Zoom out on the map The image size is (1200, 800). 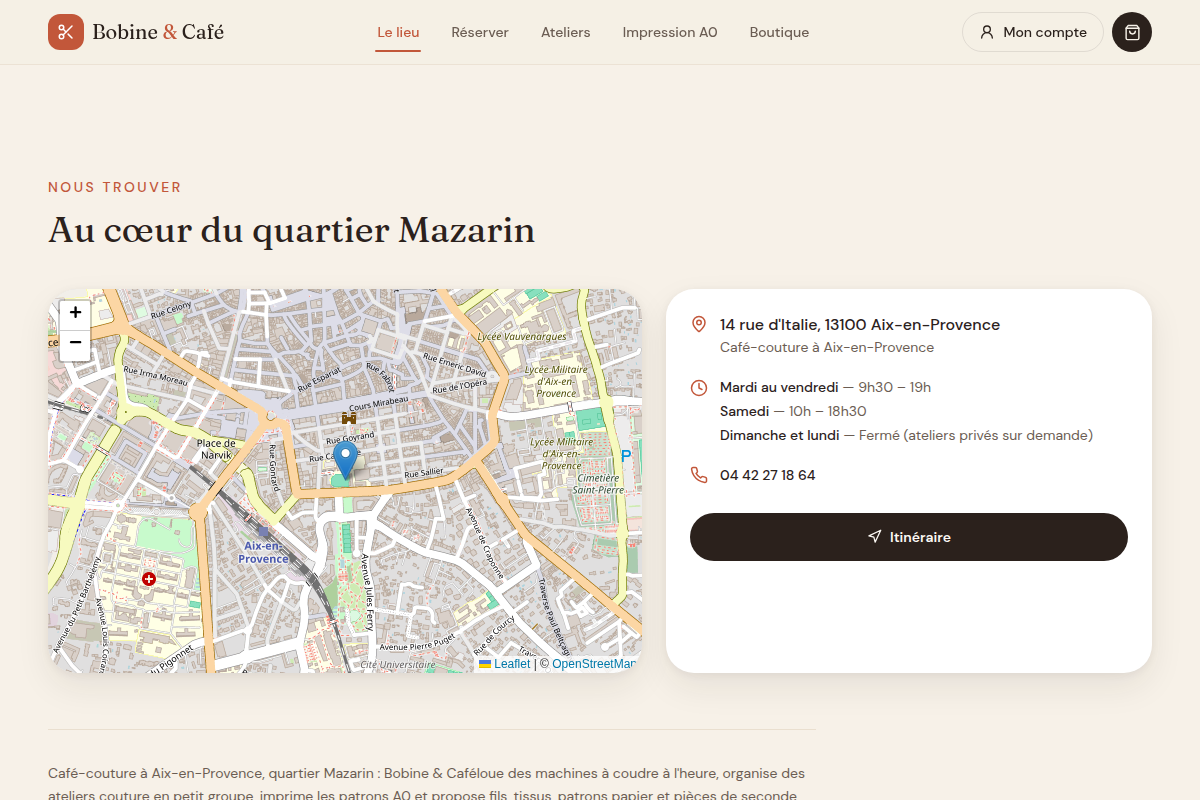tap(75, 345)
